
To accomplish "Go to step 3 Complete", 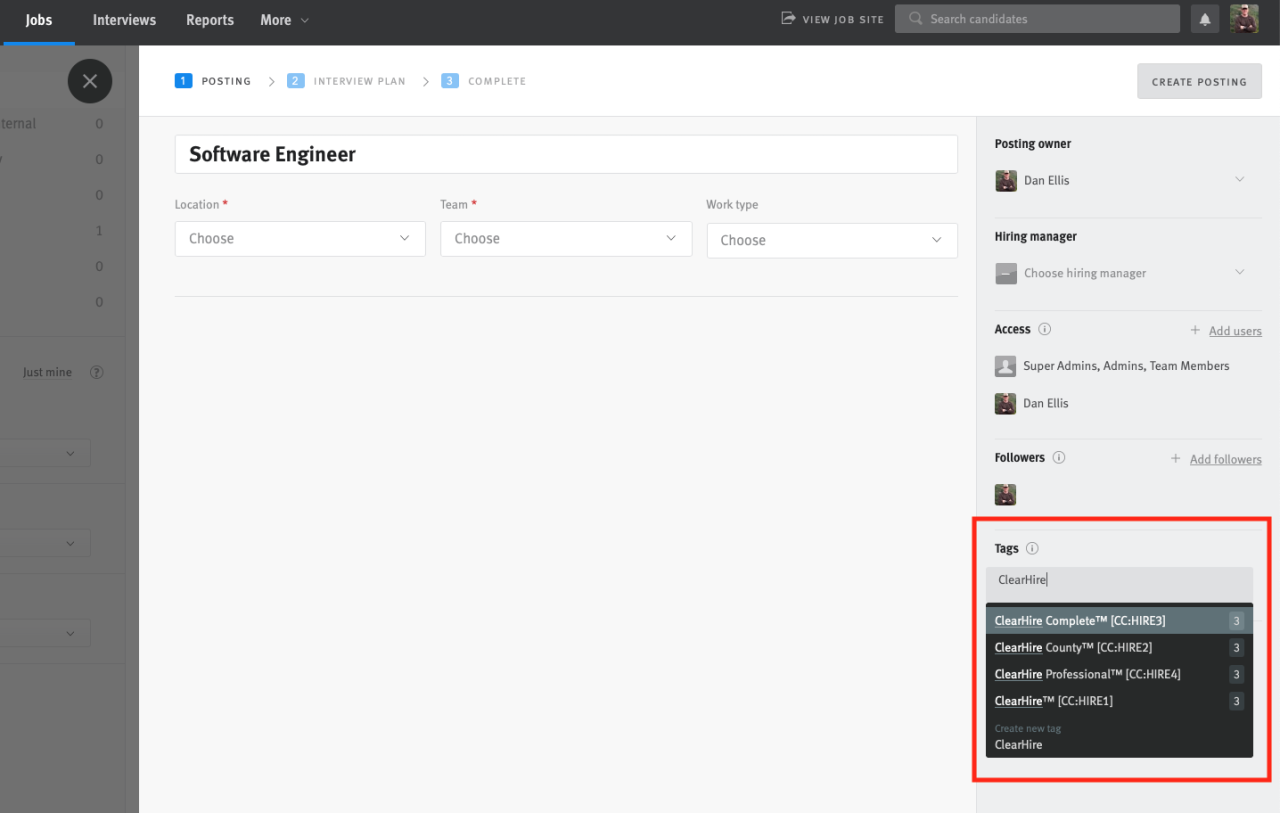I will tap(484, 81).
